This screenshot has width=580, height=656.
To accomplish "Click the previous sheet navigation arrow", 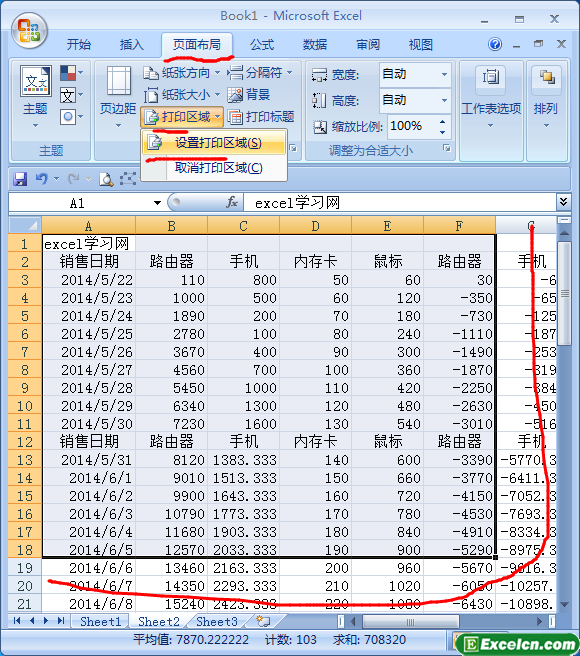I will click(x=32, y=621).
